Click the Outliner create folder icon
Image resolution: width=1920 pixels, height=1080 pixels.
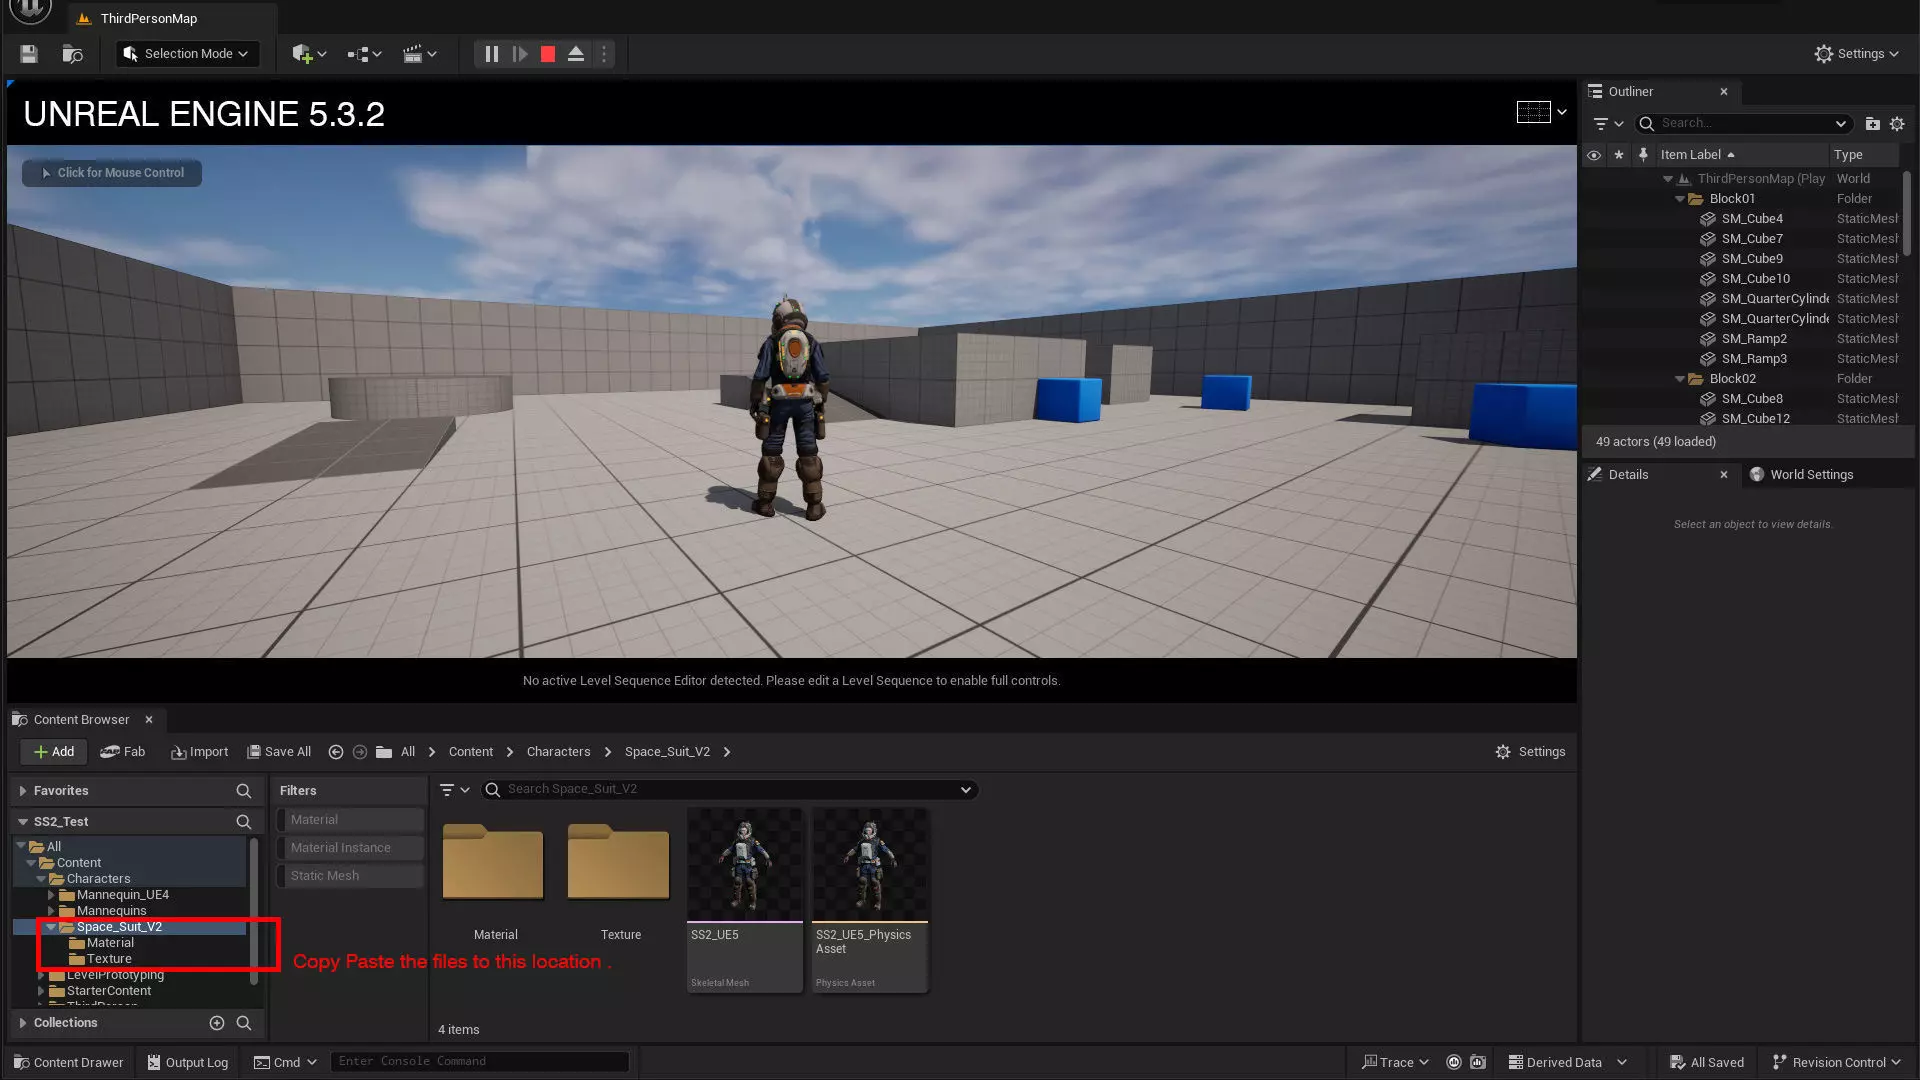tap(1872, 124)
